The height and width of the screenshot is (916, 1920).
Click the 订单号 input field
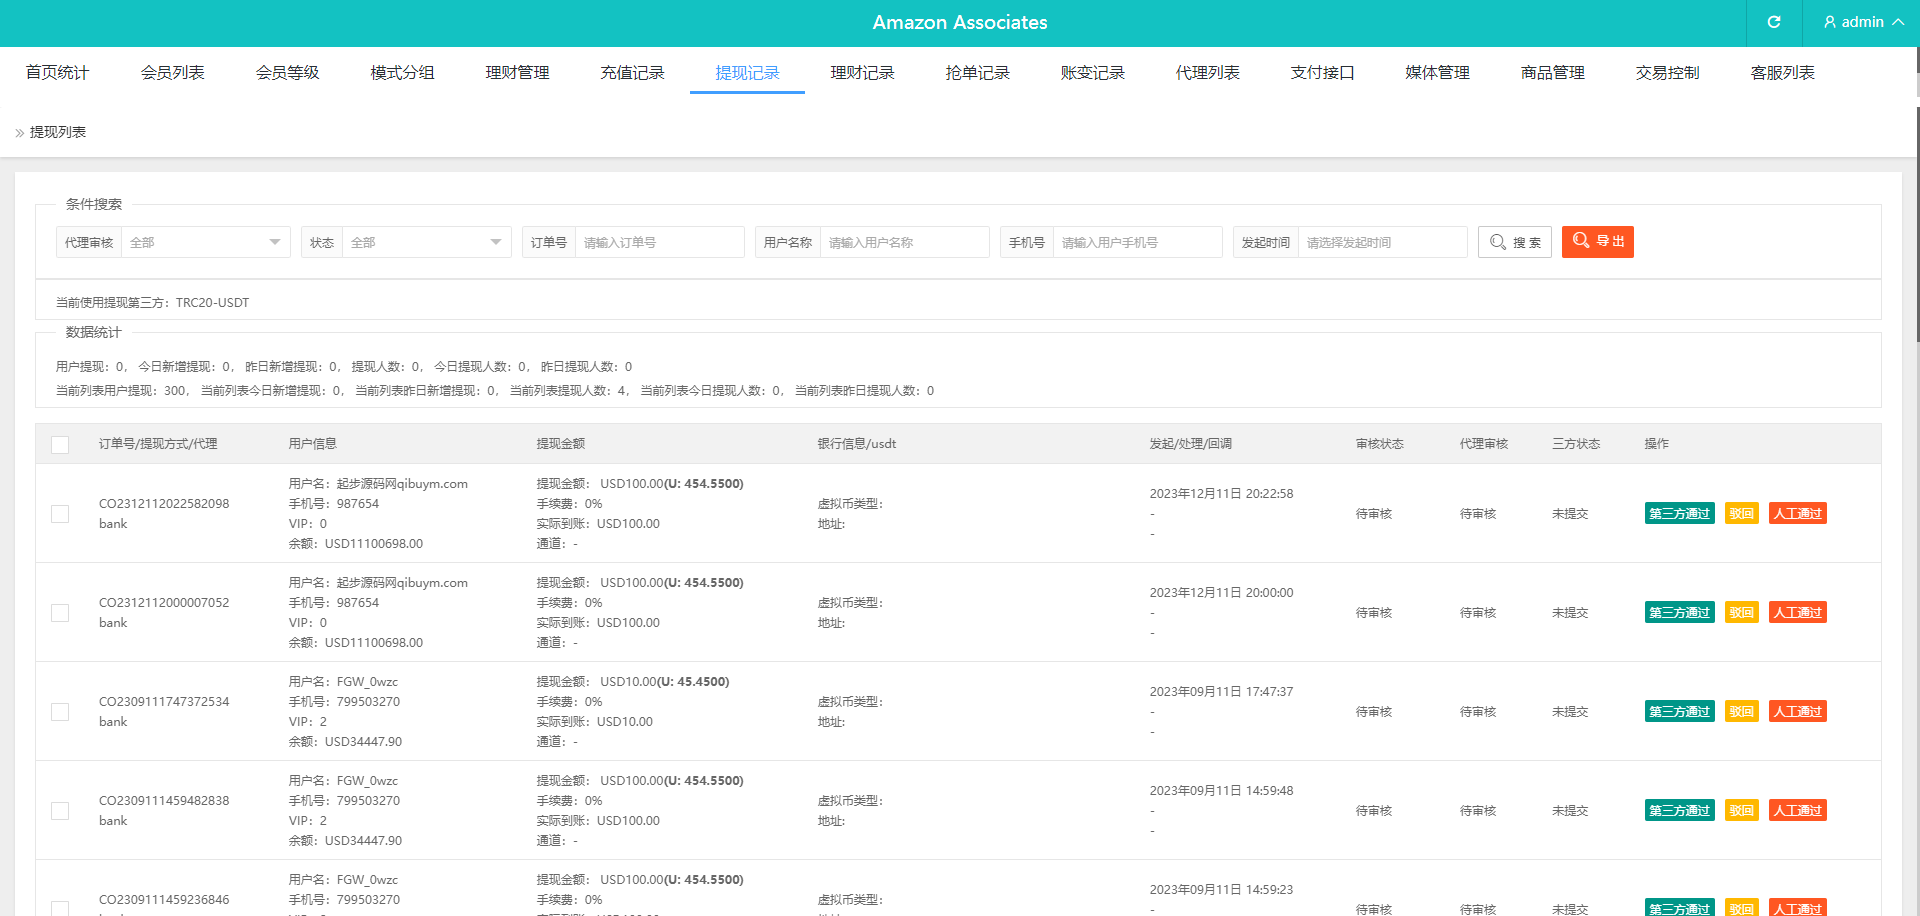[659, 242]
